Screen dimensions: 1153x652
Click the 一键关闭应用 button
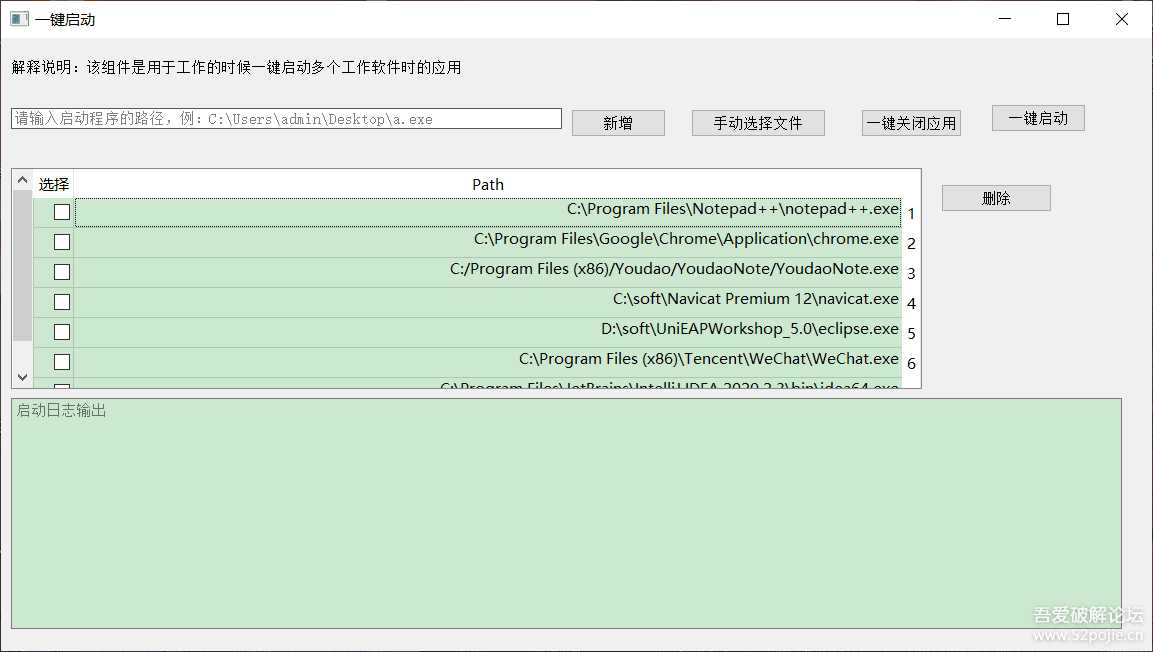911,124
